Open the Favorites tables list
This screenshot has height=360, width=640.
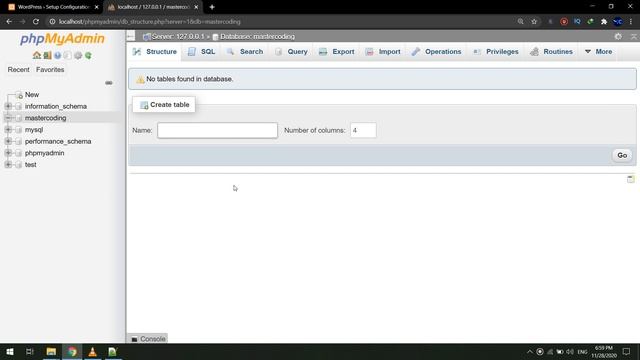[50, 70]
